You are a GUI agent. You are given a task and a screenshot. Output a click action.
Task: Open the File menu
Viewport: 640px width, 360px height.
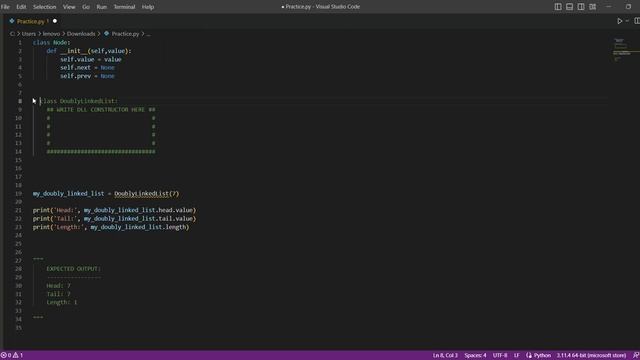tap(5, 7)
